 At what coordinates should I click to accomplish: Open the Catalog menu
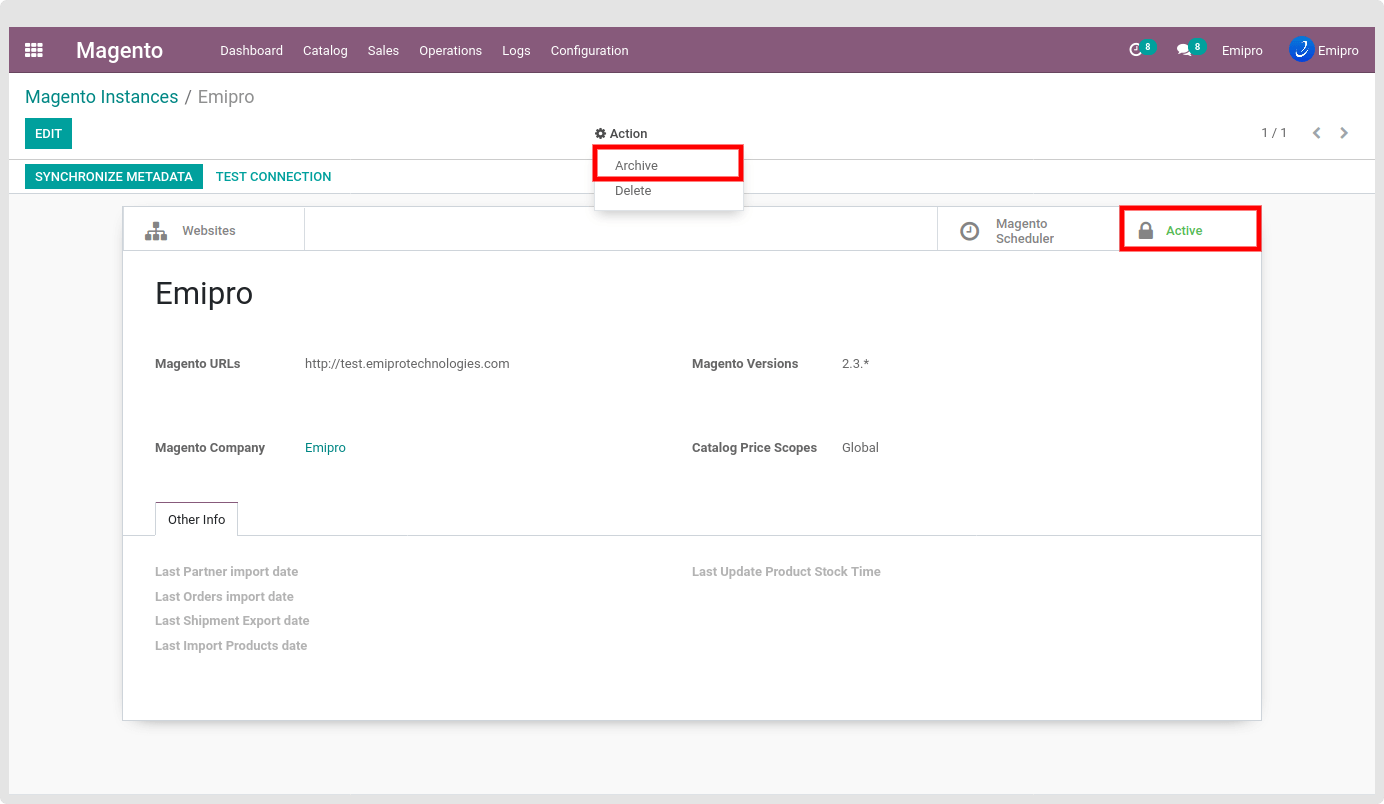tap(325, 50)
